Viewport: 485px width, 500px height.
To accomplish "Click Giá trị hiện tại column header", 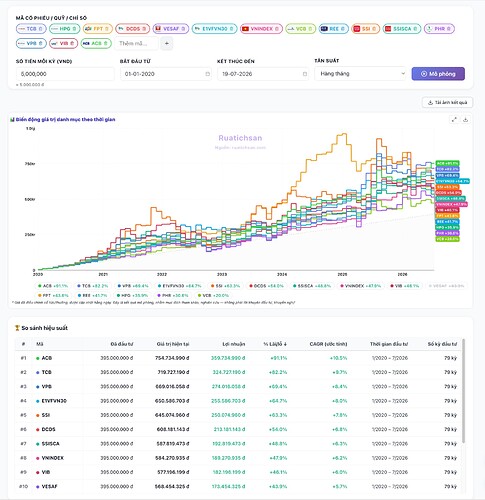I will click(x=173, y=344).
